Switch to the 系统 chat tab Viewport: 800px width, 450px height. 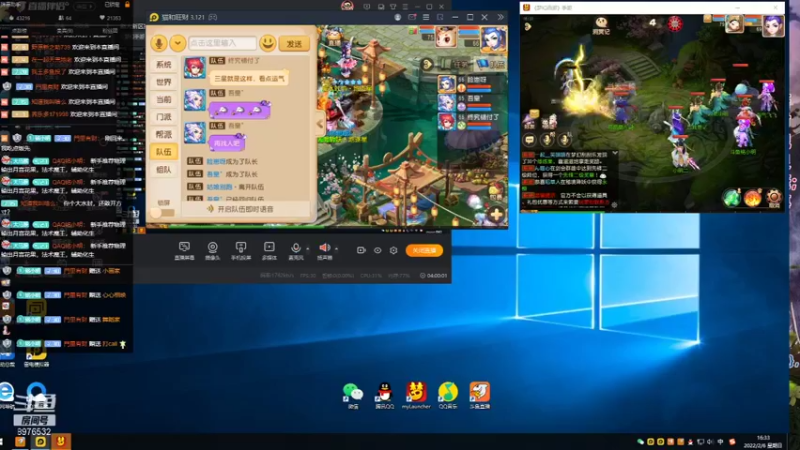tap(164, 65)
